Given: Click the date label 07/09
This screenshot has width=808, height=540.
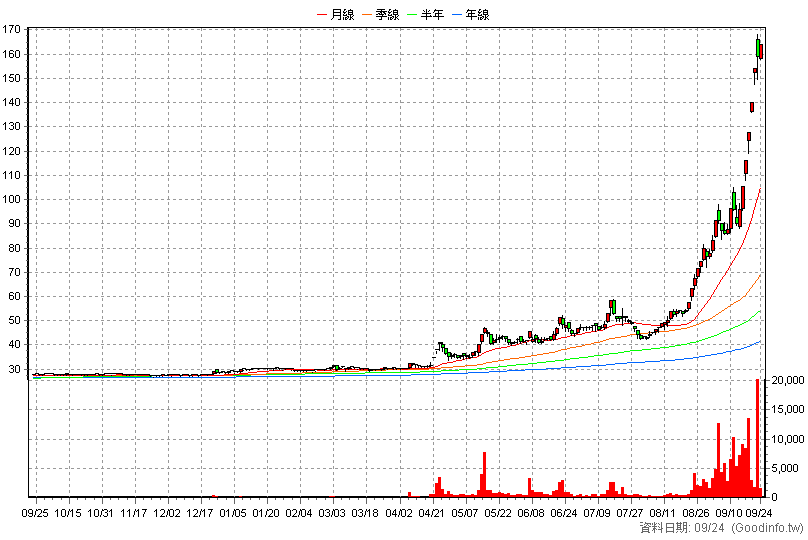Looking at the screenshot, I should tap(597, 513).
